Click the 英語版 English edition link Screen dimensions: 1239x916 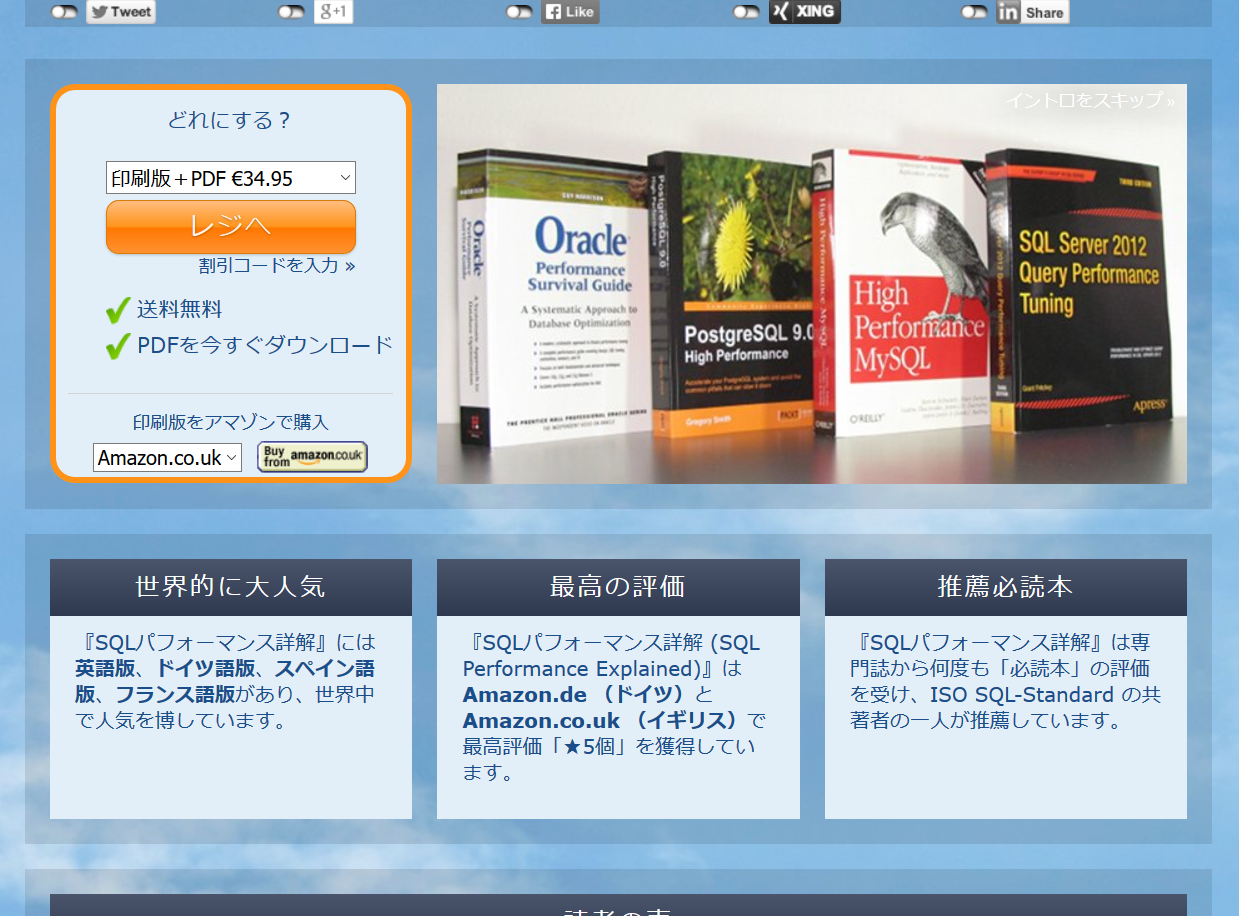[x=105, y=668]
